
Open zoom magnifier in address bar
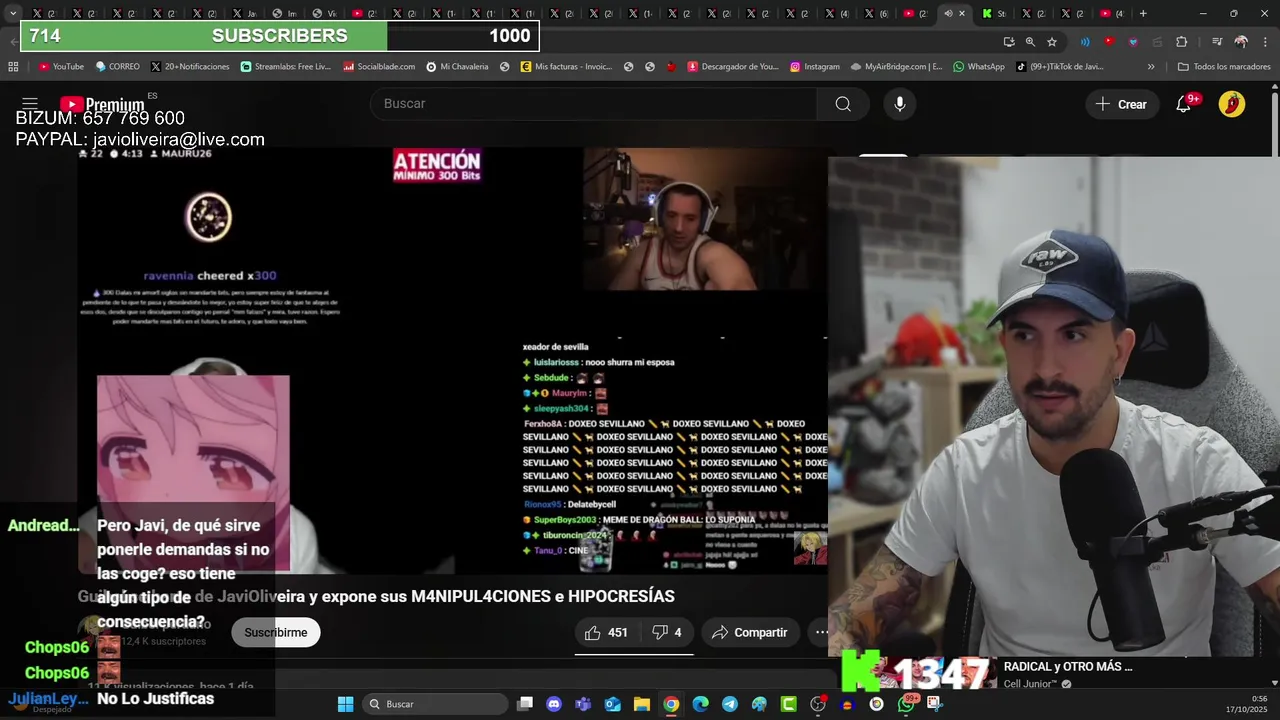(1030, 42)
